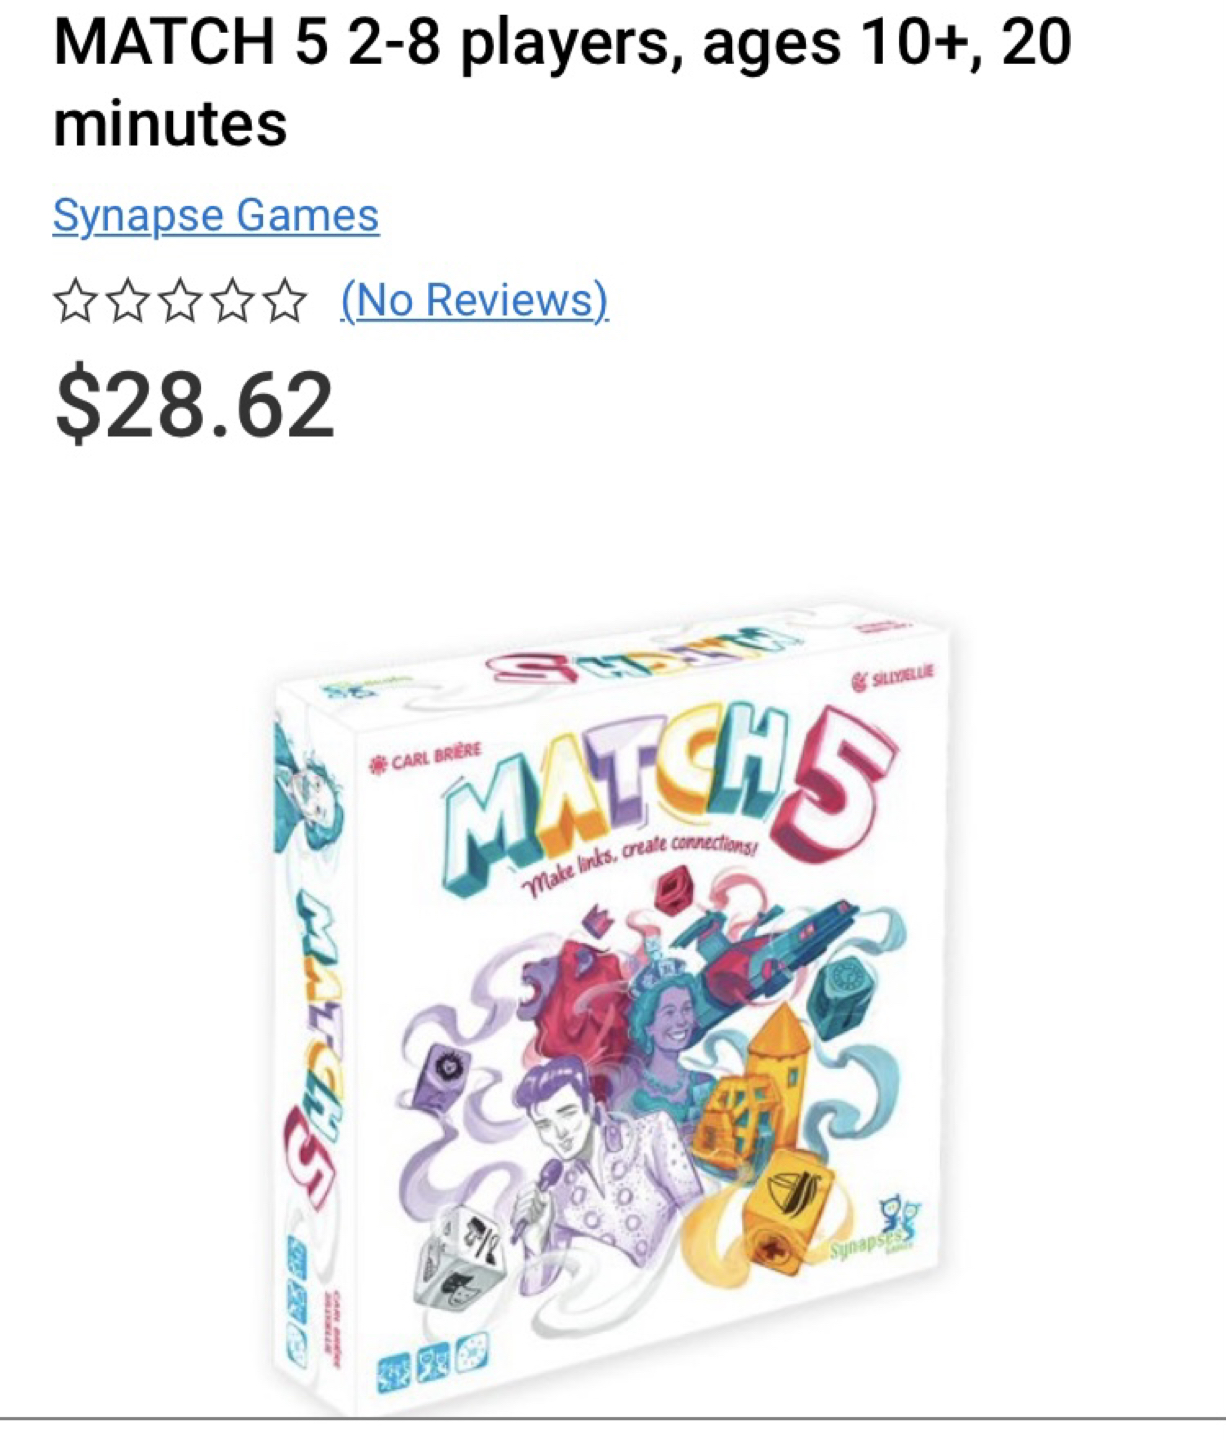This screenshot has height=1440, width=1226.
Task: Select the second rating star
Action: (x=128, y=301)
